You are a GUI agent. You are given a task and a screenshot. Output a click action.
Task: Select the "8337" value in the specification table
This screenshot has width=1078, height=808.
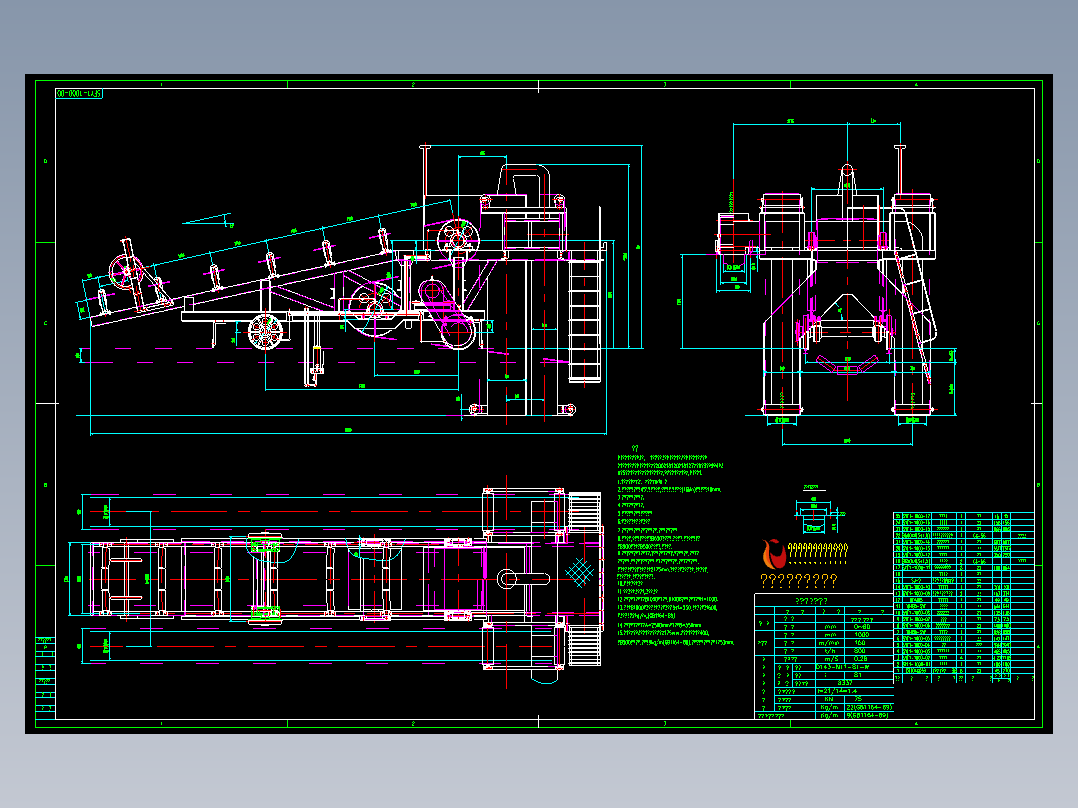845,683
